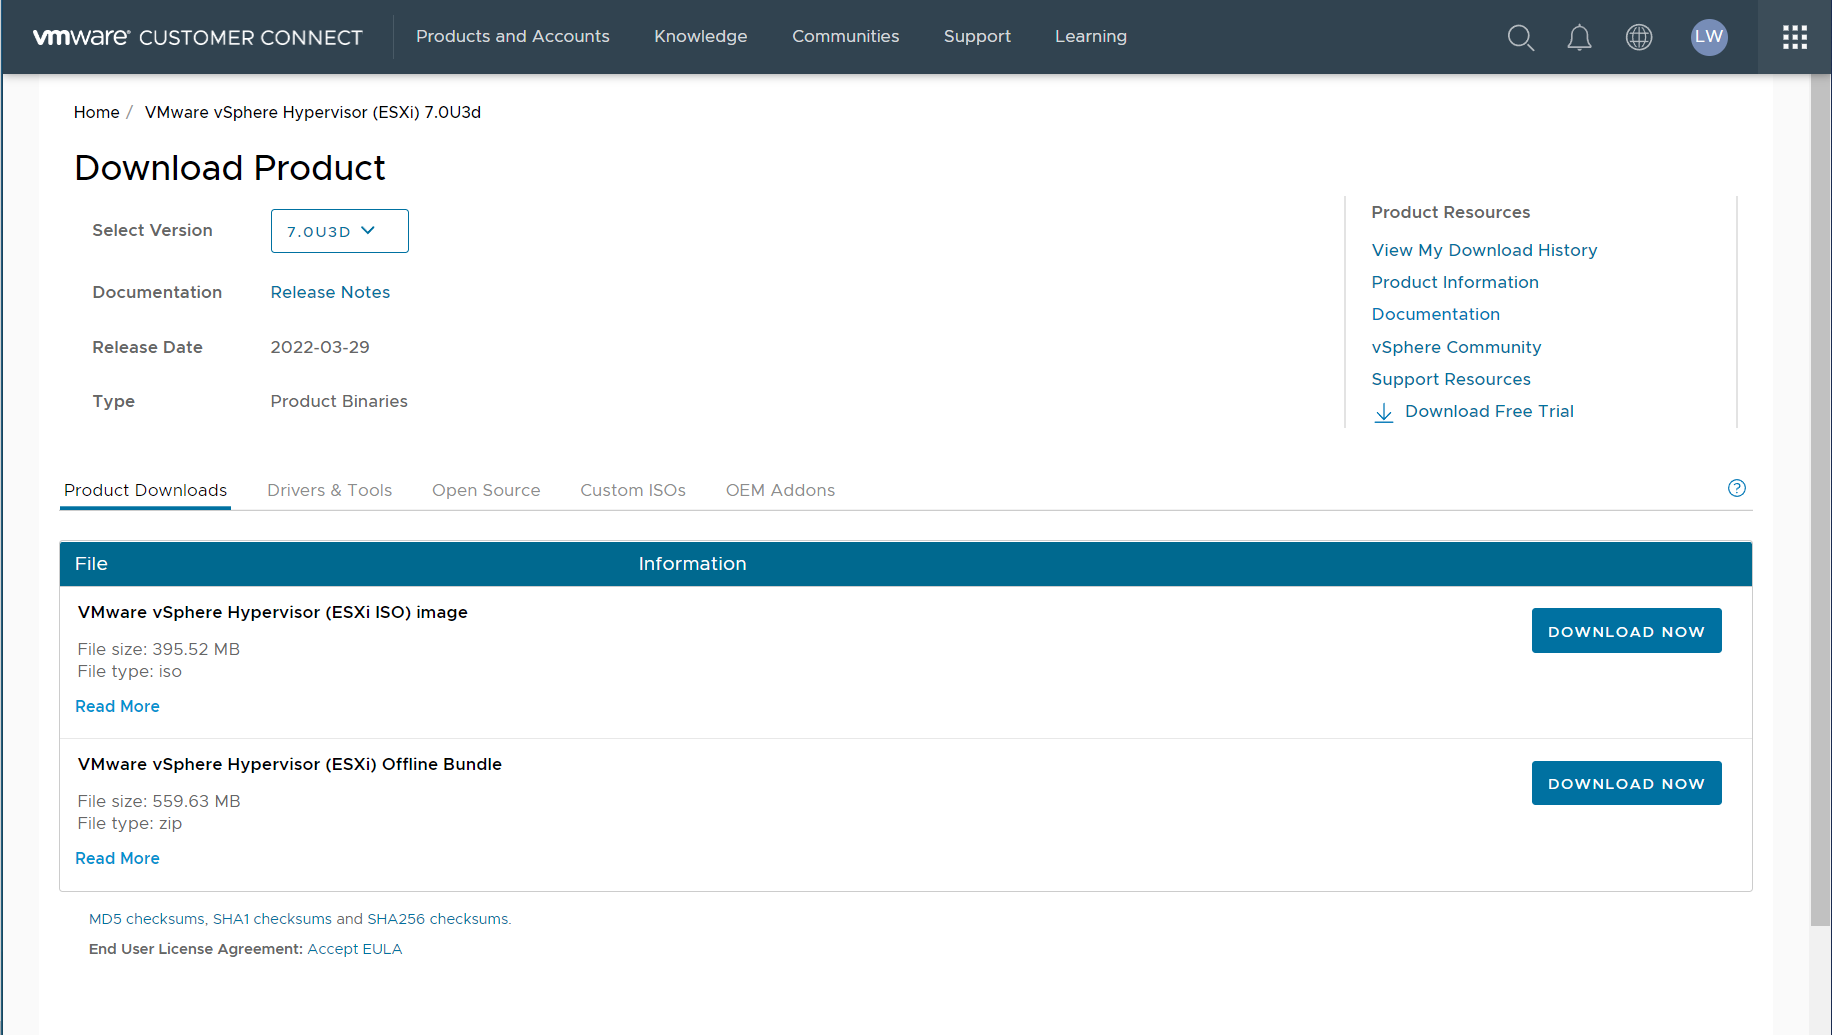This screenshot has height=1035, width=1832.
Task: Download the ESXi Offline Bundle
Action: 1626,783
